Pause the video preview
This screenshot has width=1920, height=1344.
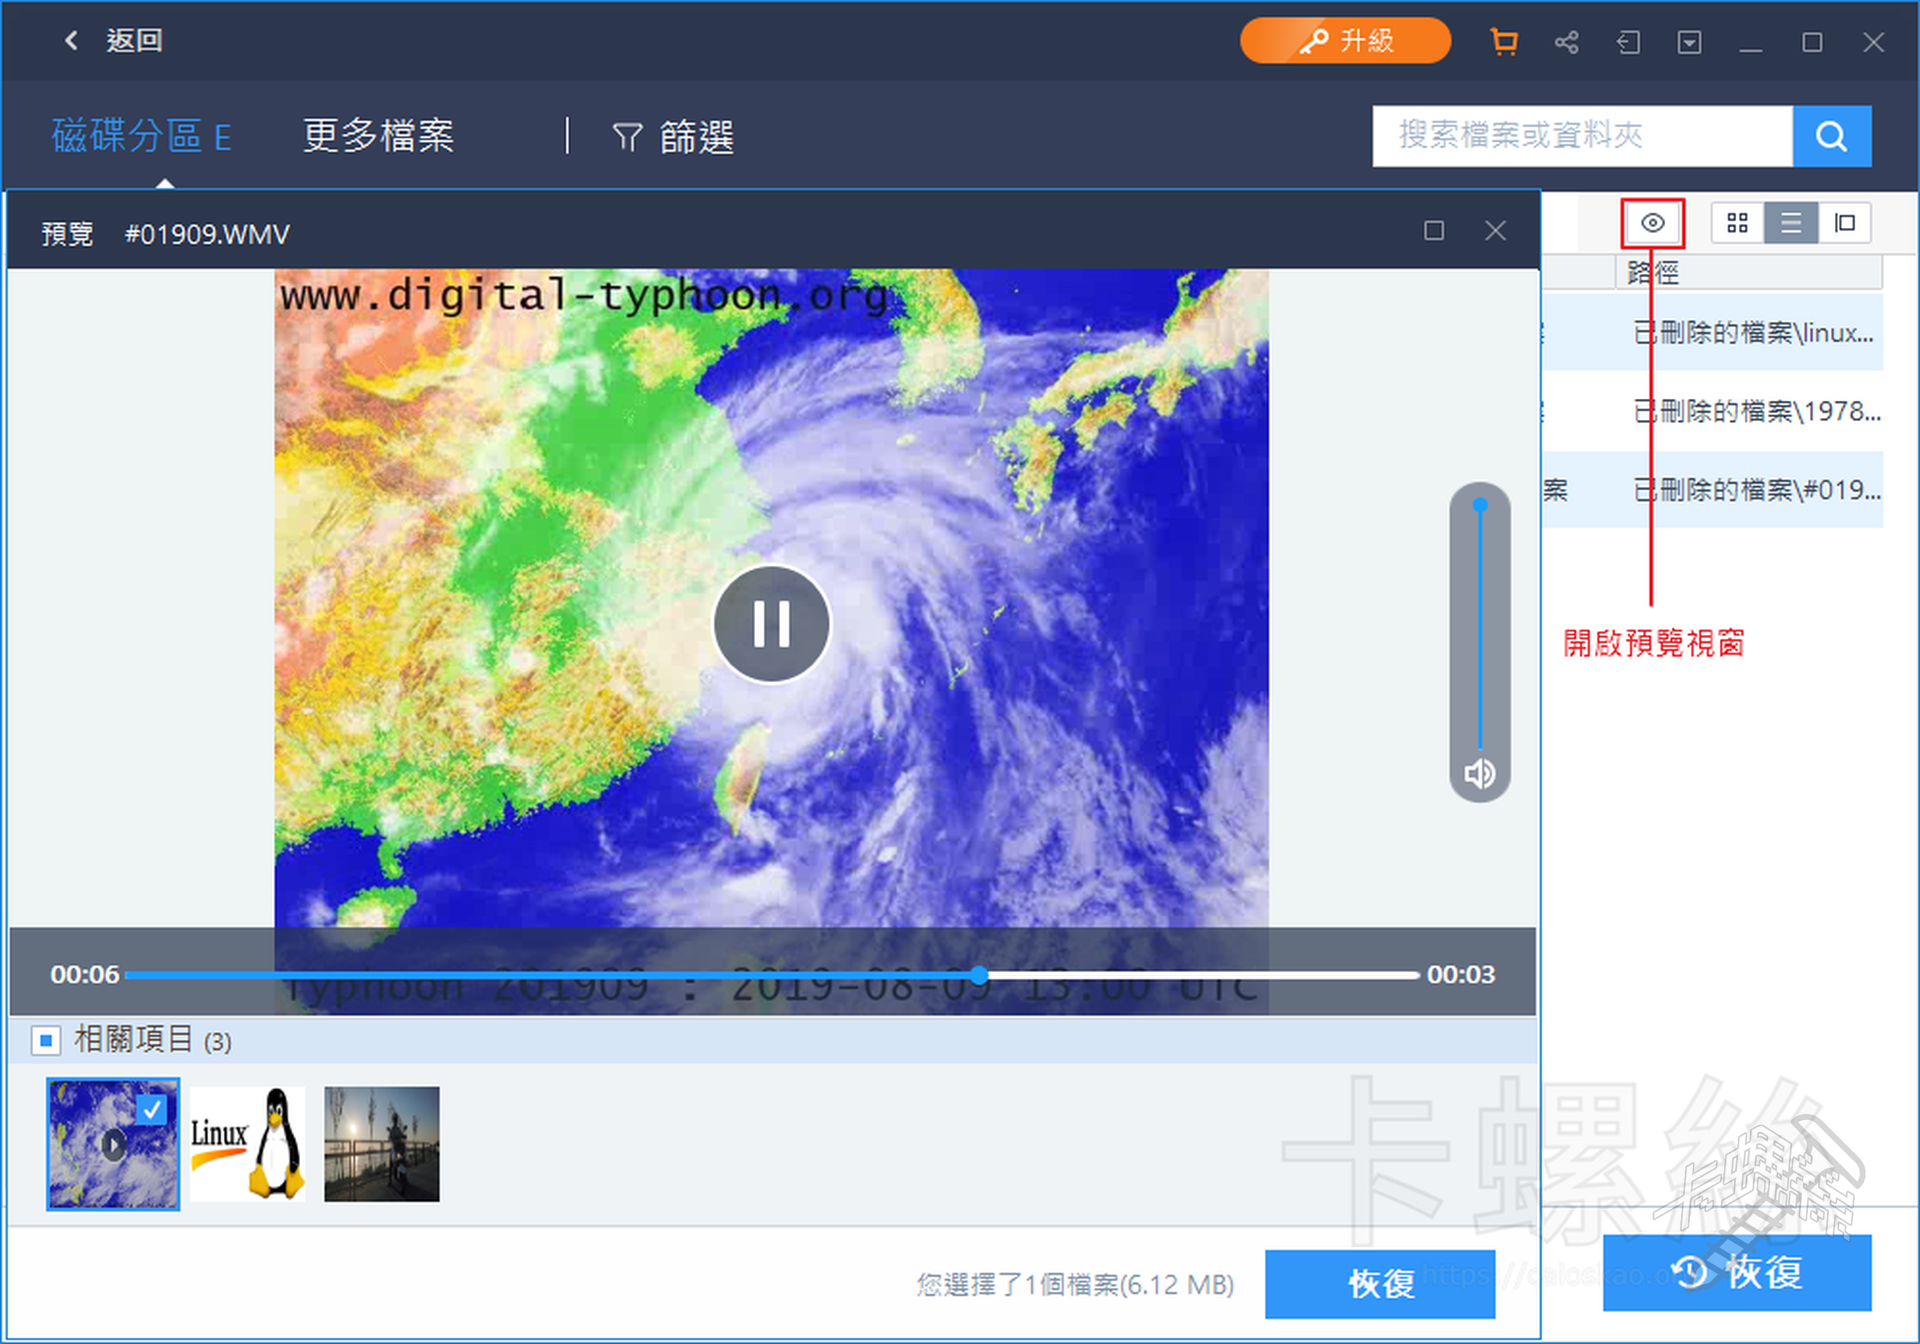771,624
